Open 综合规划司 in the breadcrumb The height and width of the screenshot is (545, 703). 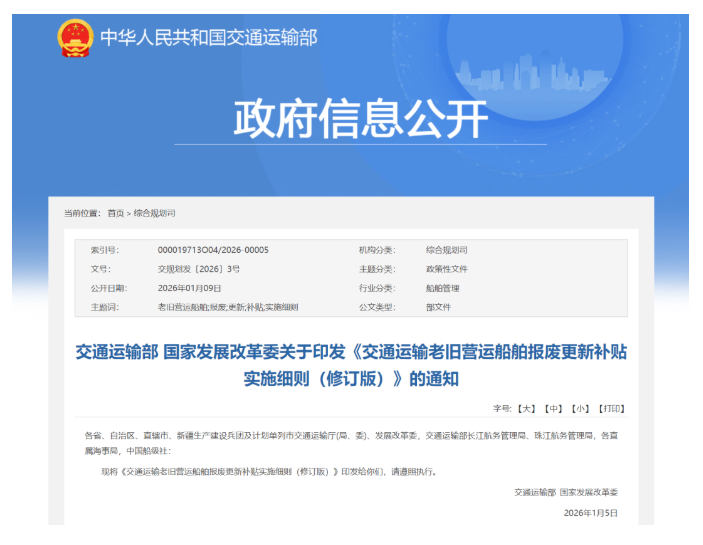pos(154,213)
